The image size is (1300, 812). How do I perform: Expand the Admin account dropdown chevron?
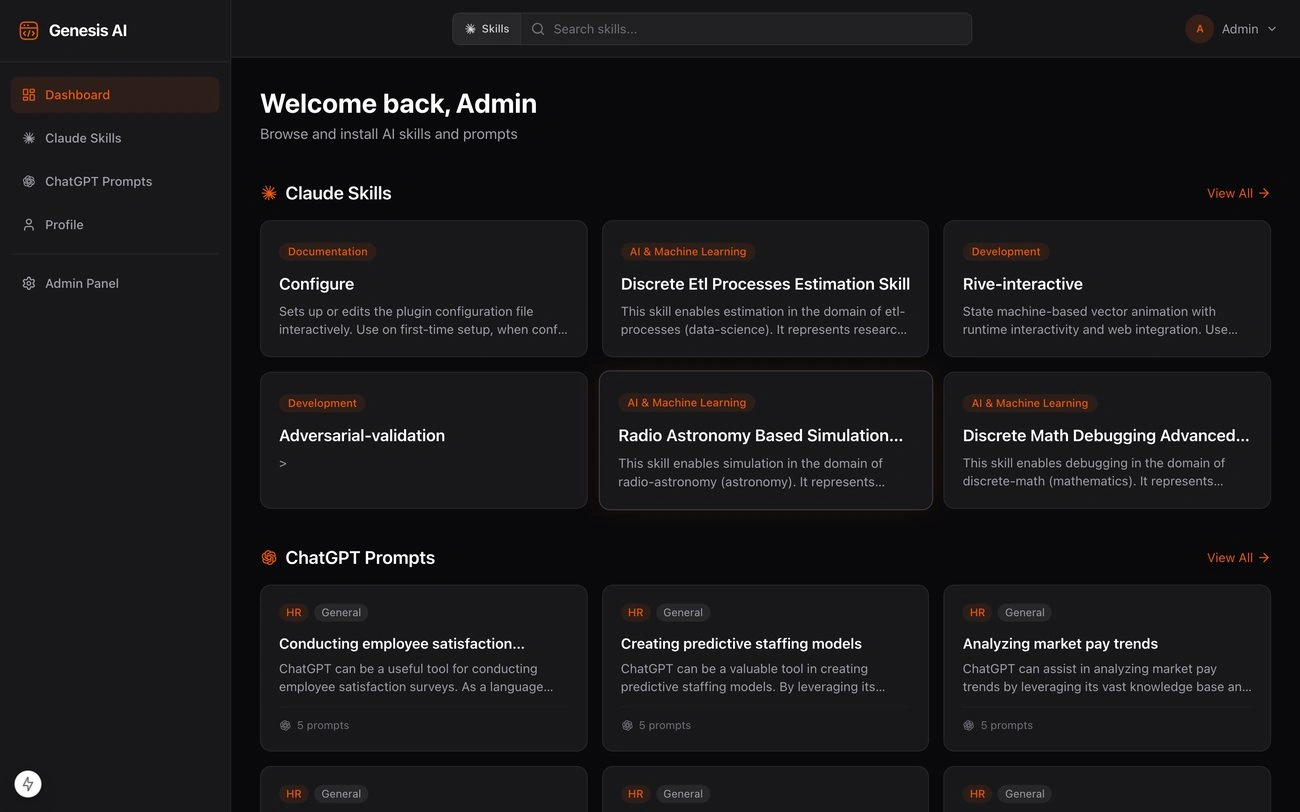click(x=1272, y=29)
